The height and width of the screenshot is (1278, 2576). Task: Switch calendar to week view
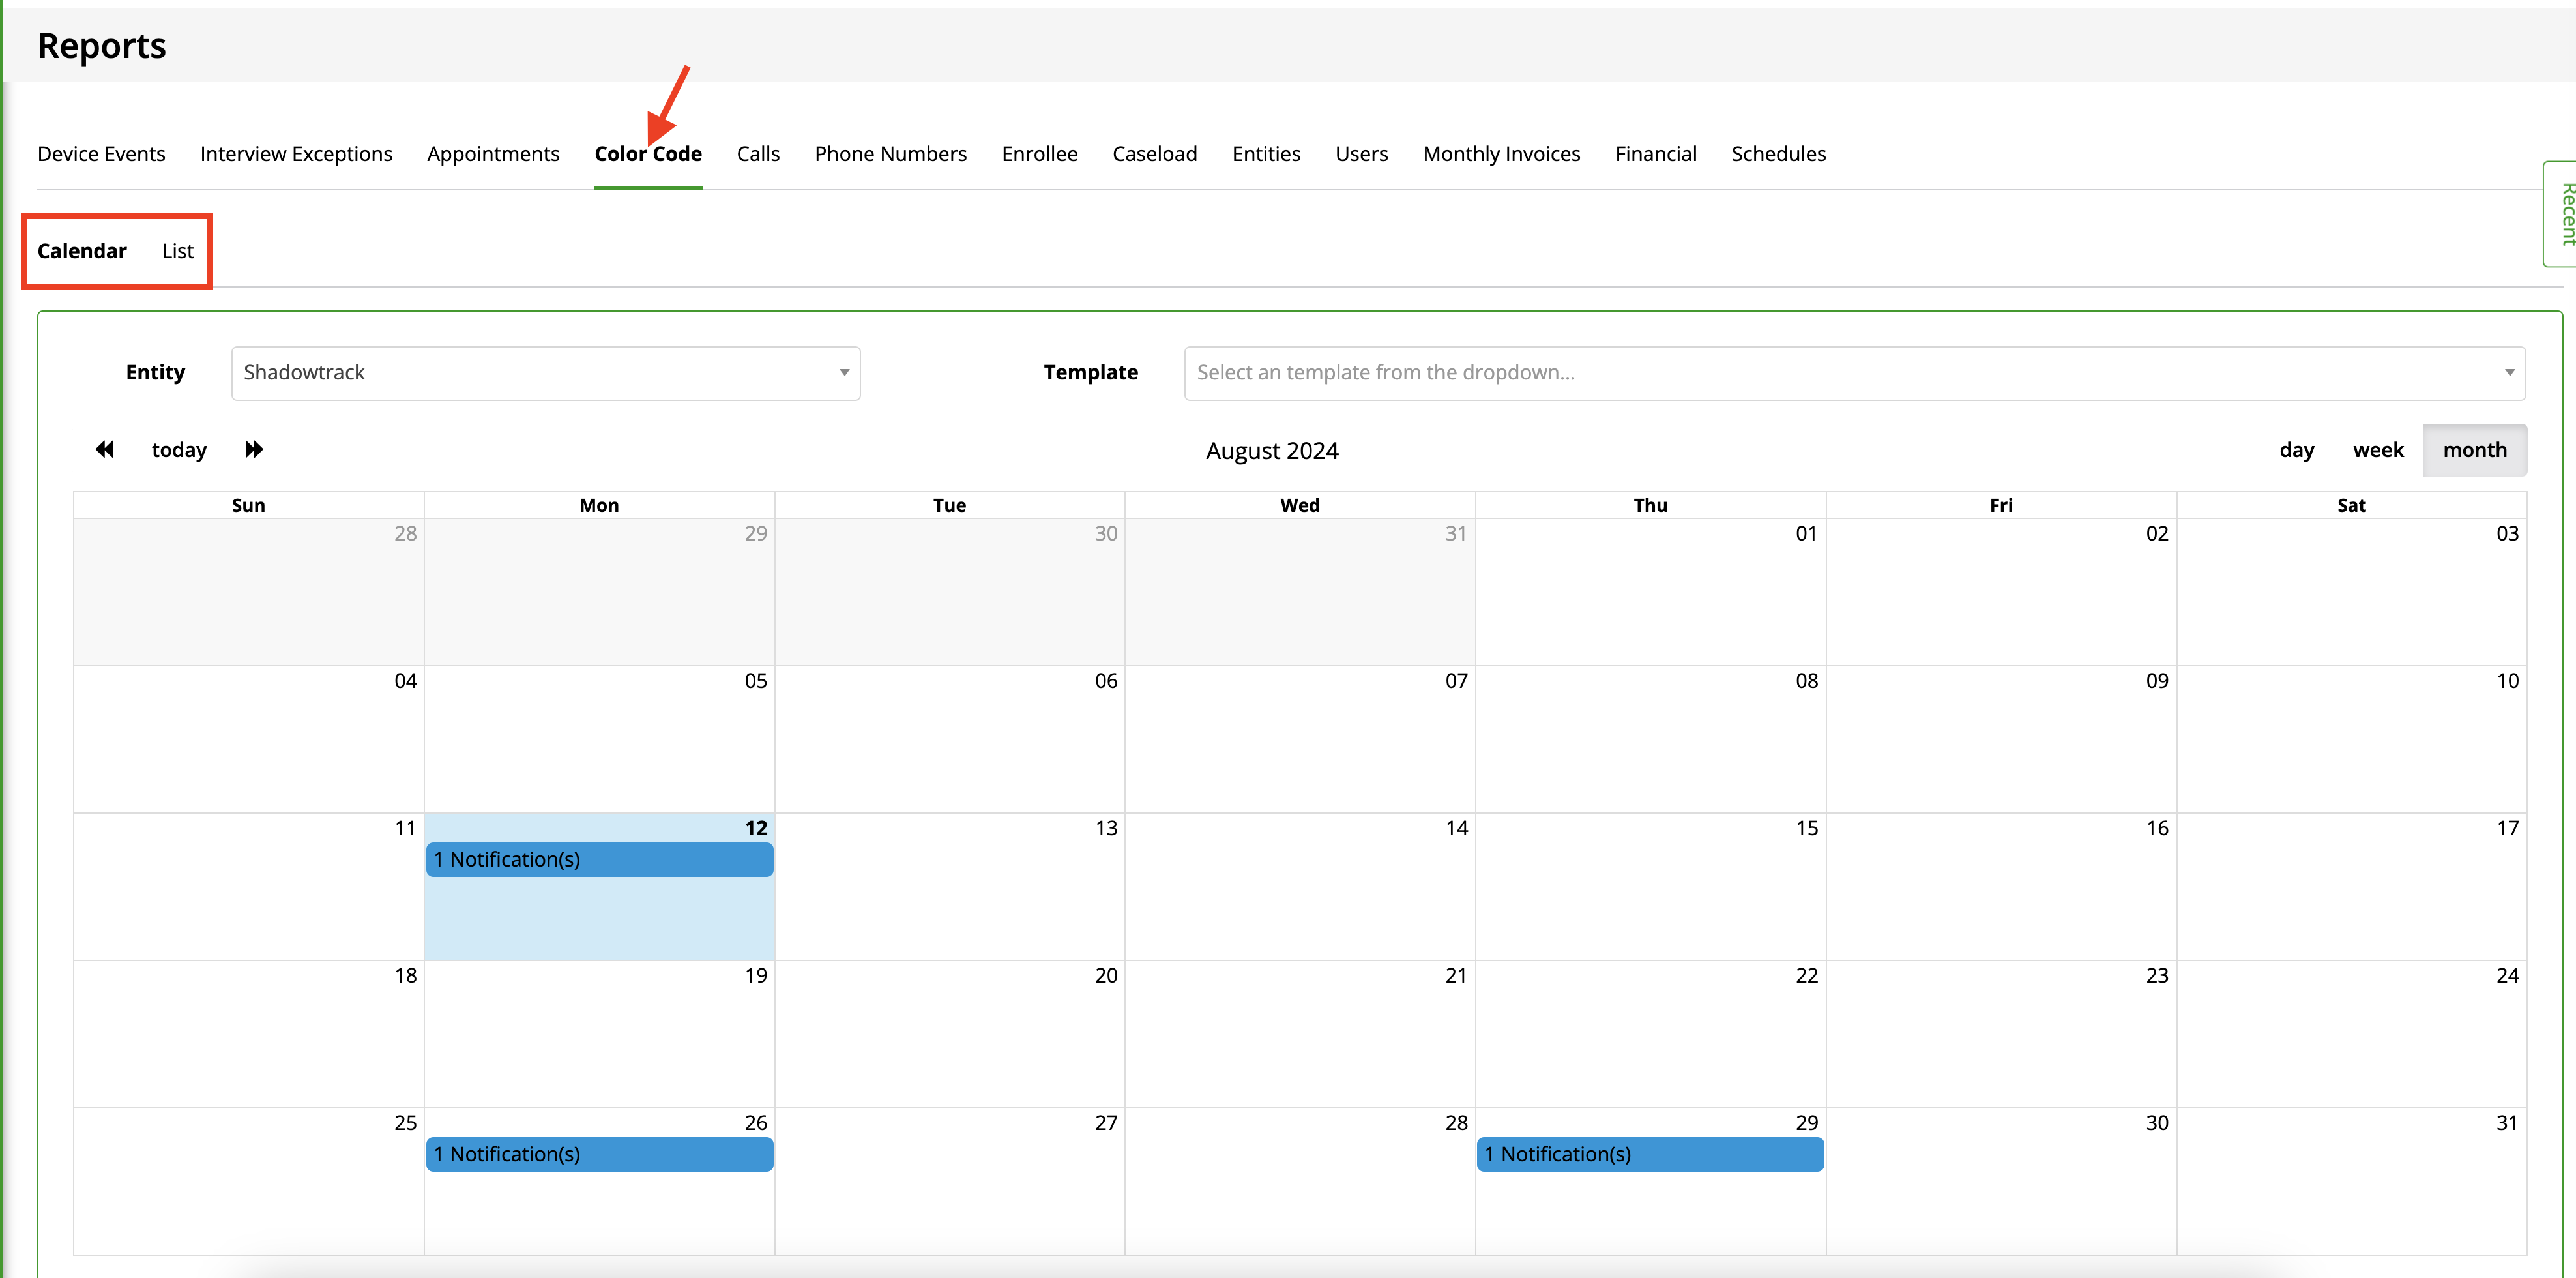(2377, 450)
